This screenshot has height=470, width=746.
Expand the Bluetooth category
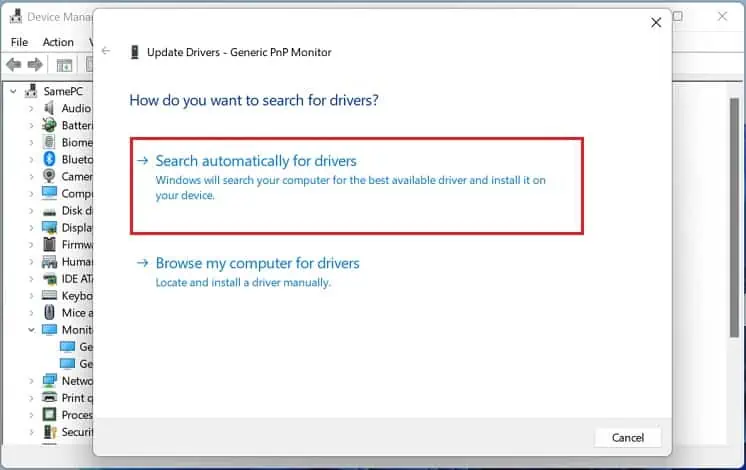[x=31, y=160]
